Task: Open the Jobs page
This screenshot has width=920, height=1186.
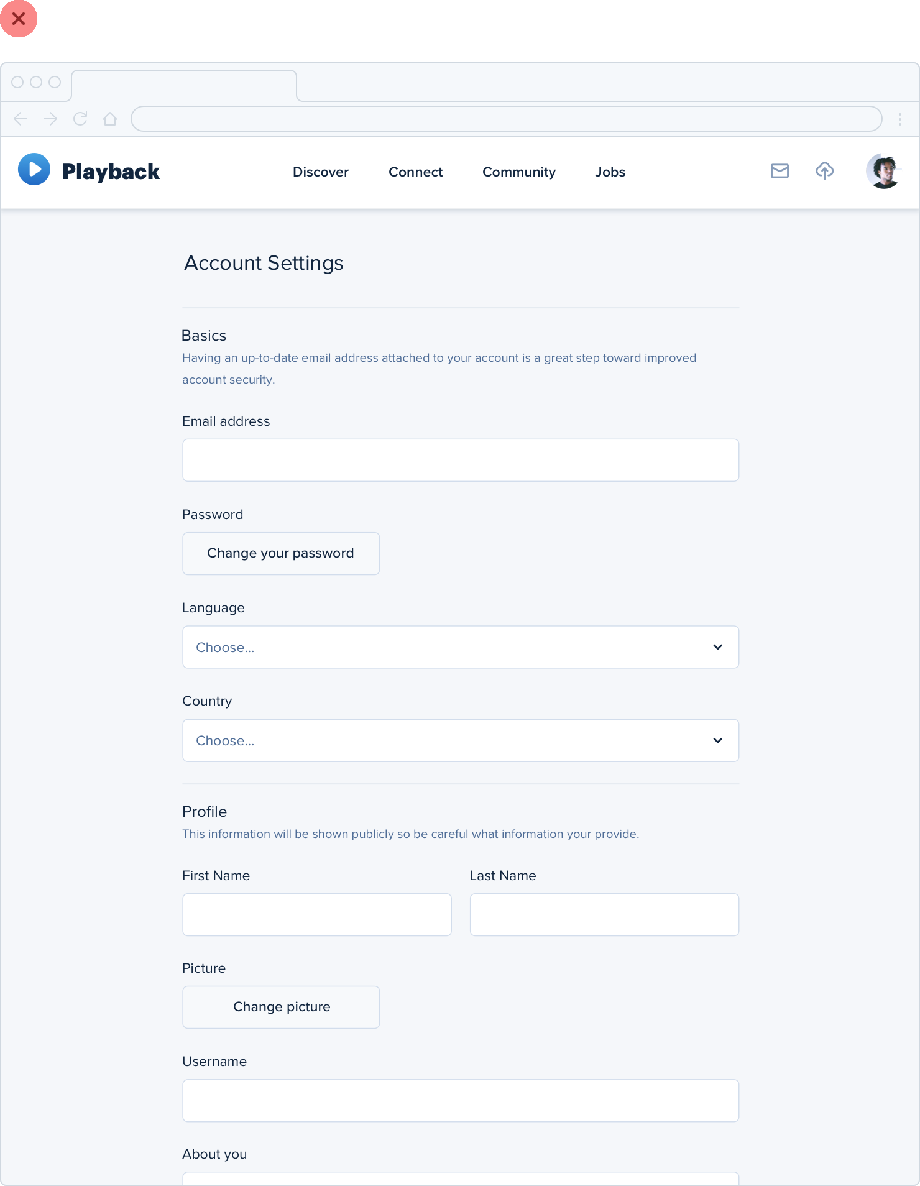Action: point(610,172)
